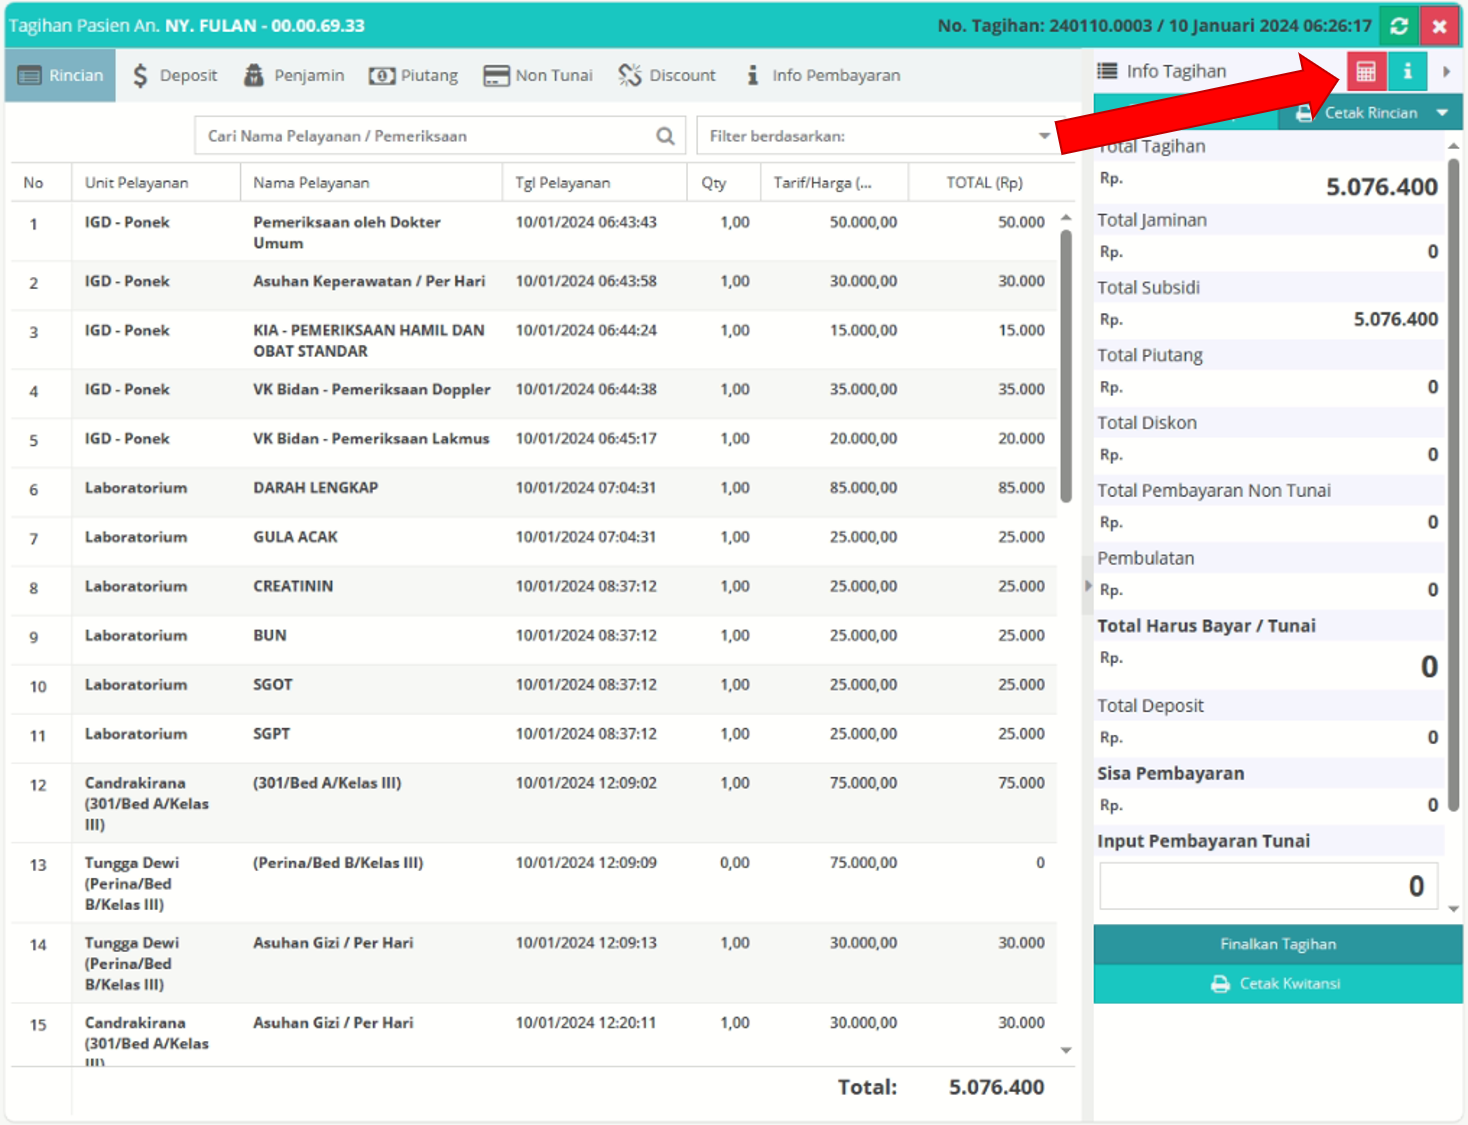
Task: Click the cyan info icon beside the calculator
Action: coord(1407,71)
